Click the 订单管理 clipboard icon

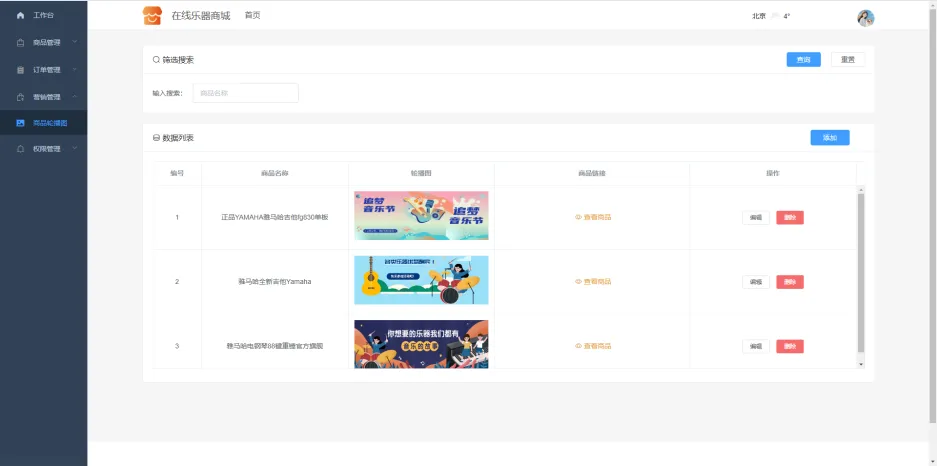click(x=20, y=70)
